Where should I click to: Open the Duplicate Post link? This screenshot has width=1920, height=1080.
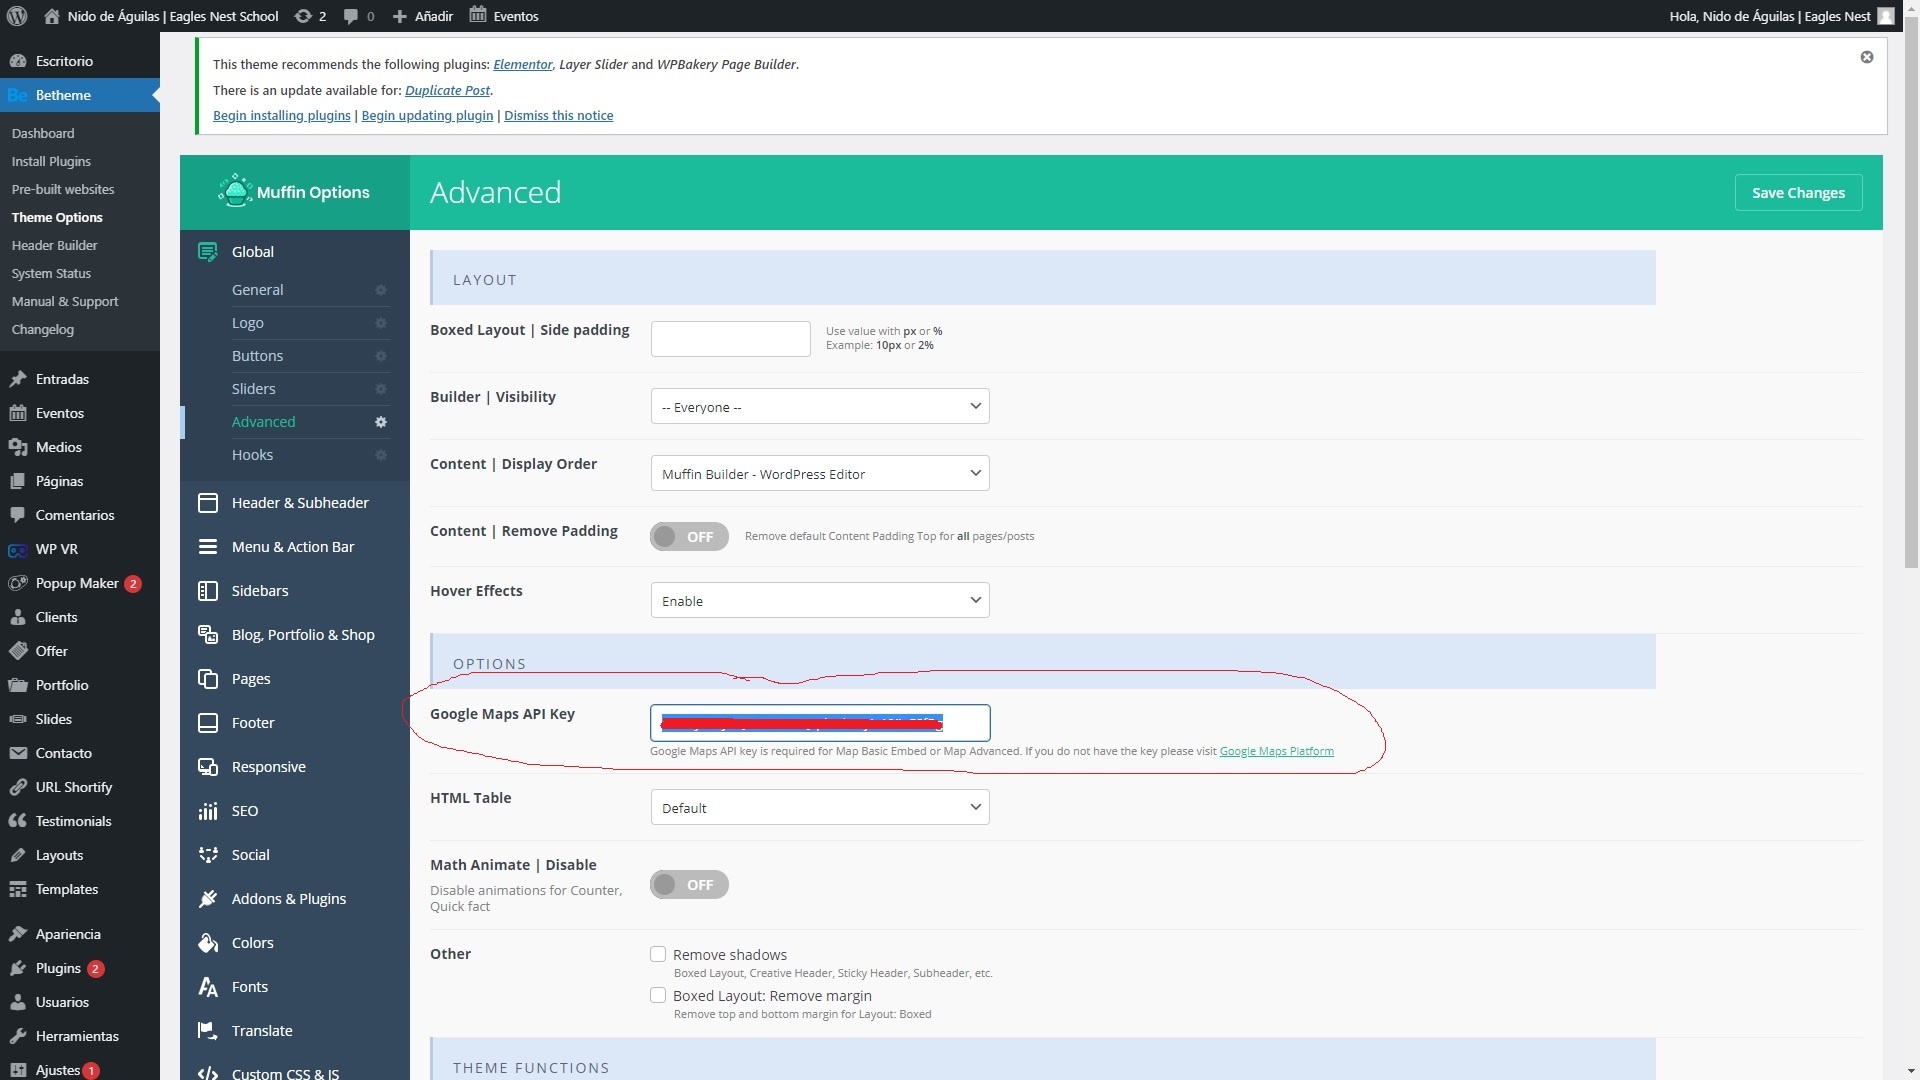point(447,90)
